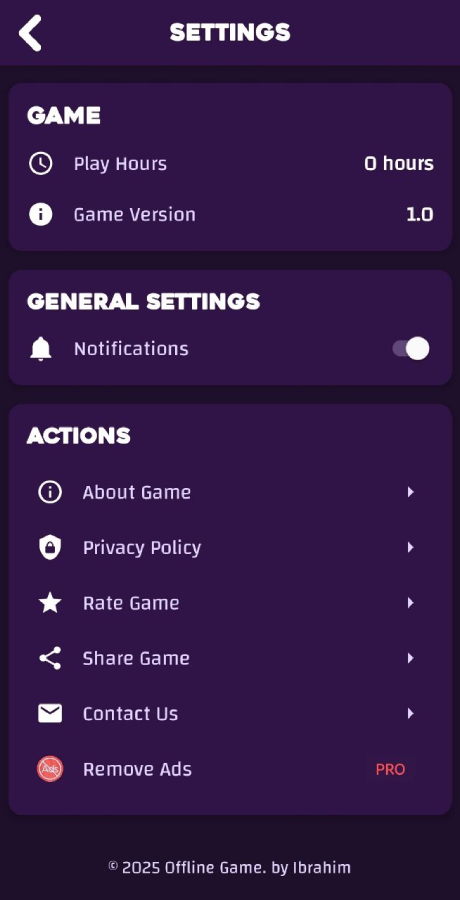Click the PRO badge for Remove Ads
This screenshot has height=900, width=460.
point(391,769)
